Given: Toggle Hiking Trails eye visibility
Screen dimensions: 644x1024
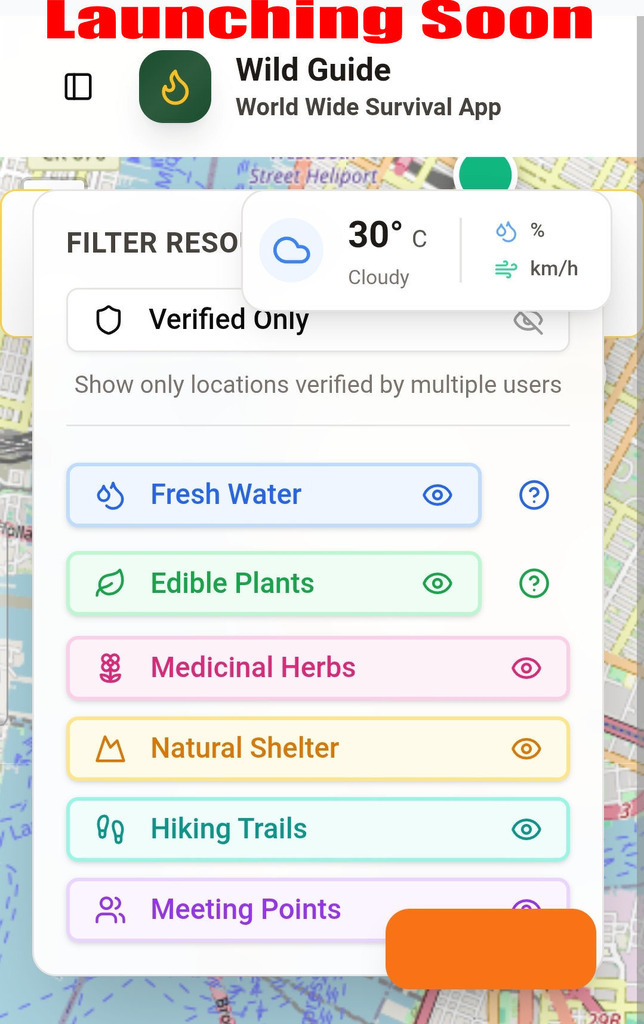Looking at the screenshot, I should (526, 829).
